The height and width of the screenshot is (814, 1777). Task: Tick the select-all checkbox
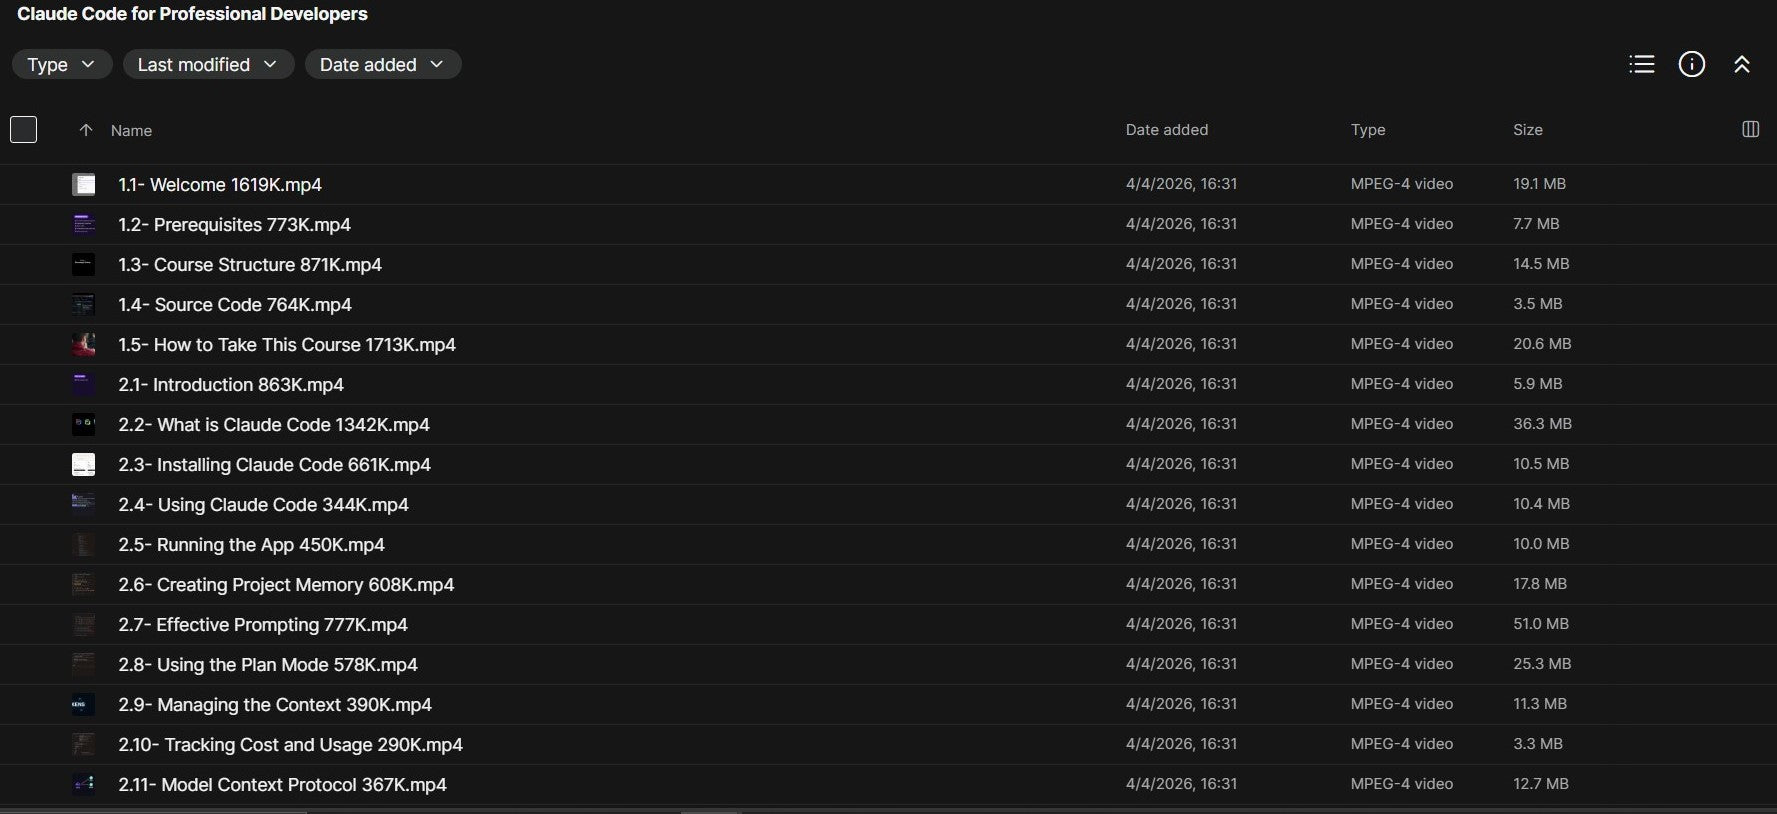pos(23,129)
